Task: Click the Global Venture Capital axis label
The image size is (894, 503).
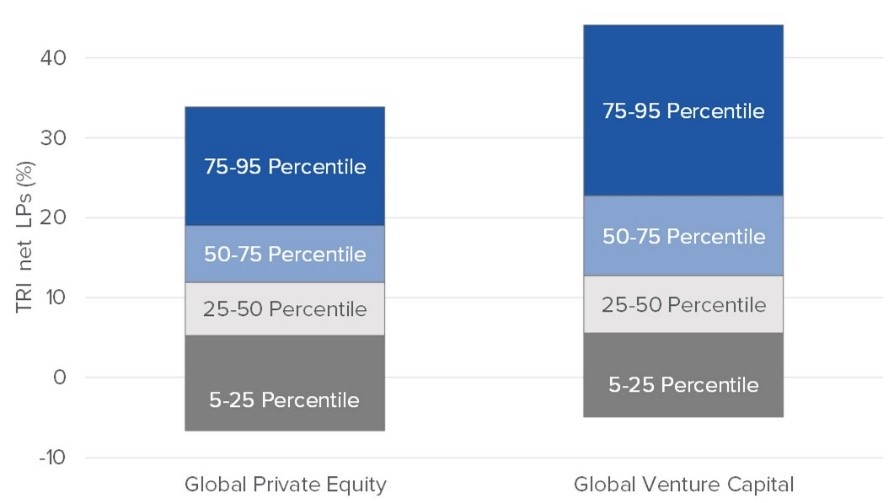Action: click(x=683, y=485)
